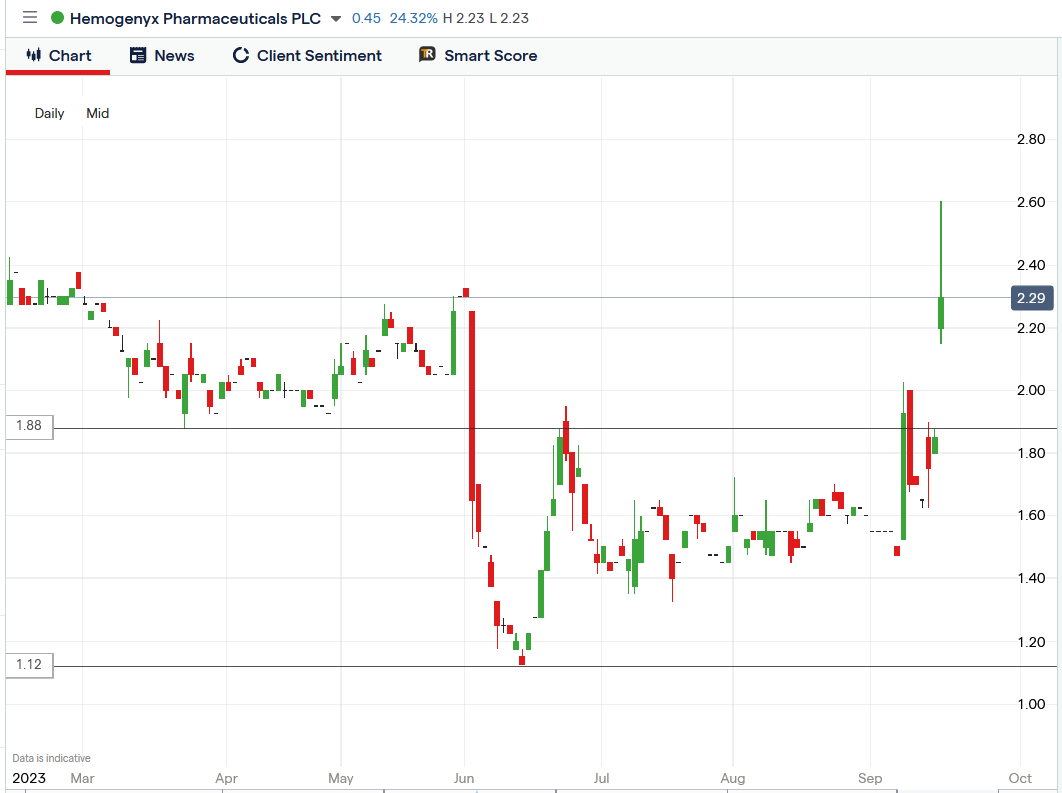Viewport: 1062px width, 793px height.
Task: Change the Mid price type setting
Action: (98, 113)
